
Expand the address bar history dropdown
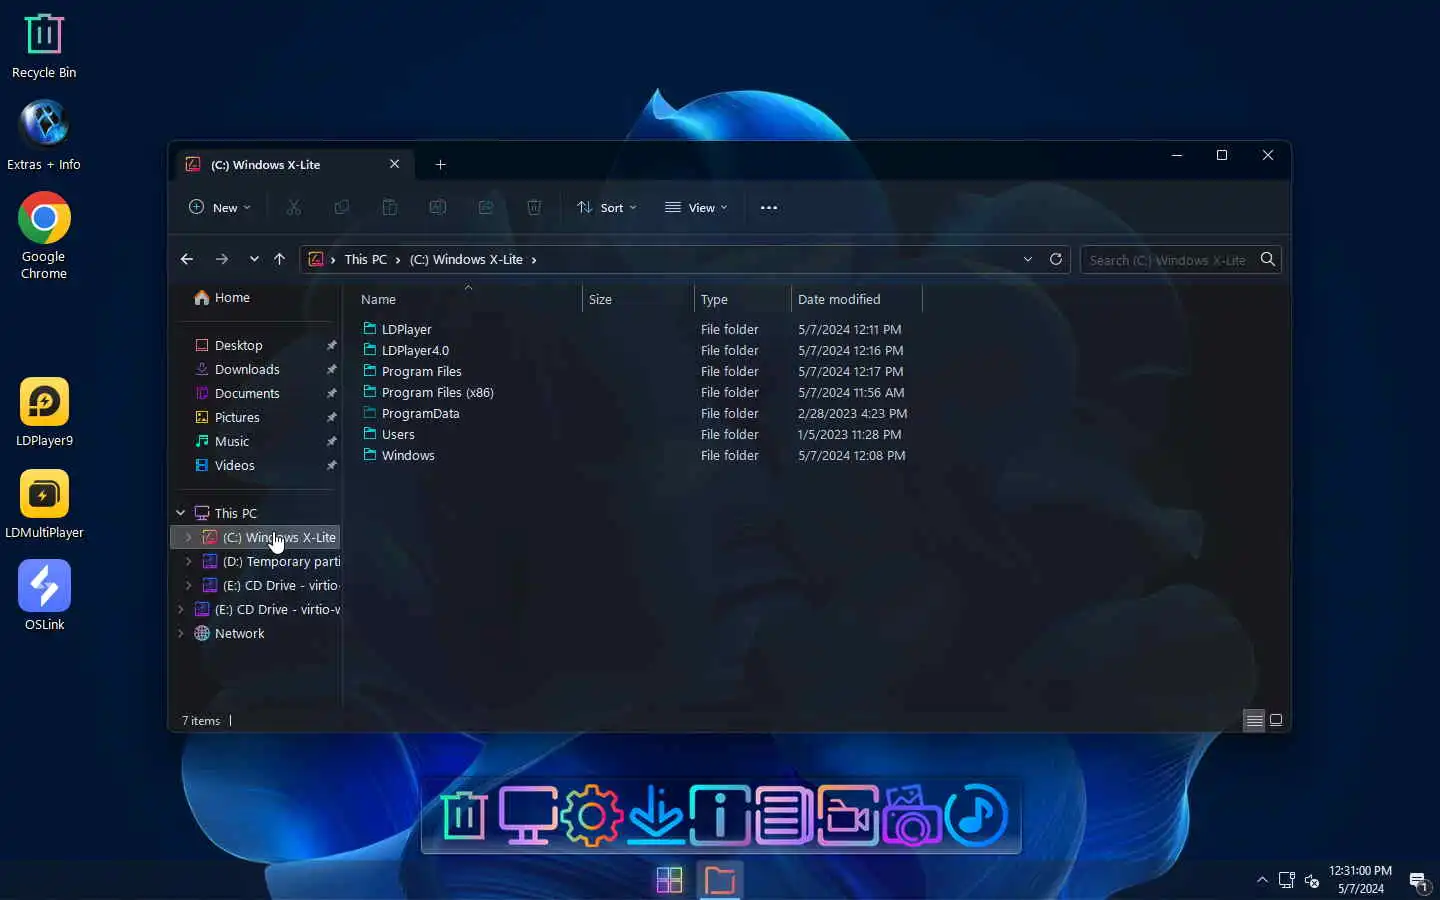tap(1027, 259)
